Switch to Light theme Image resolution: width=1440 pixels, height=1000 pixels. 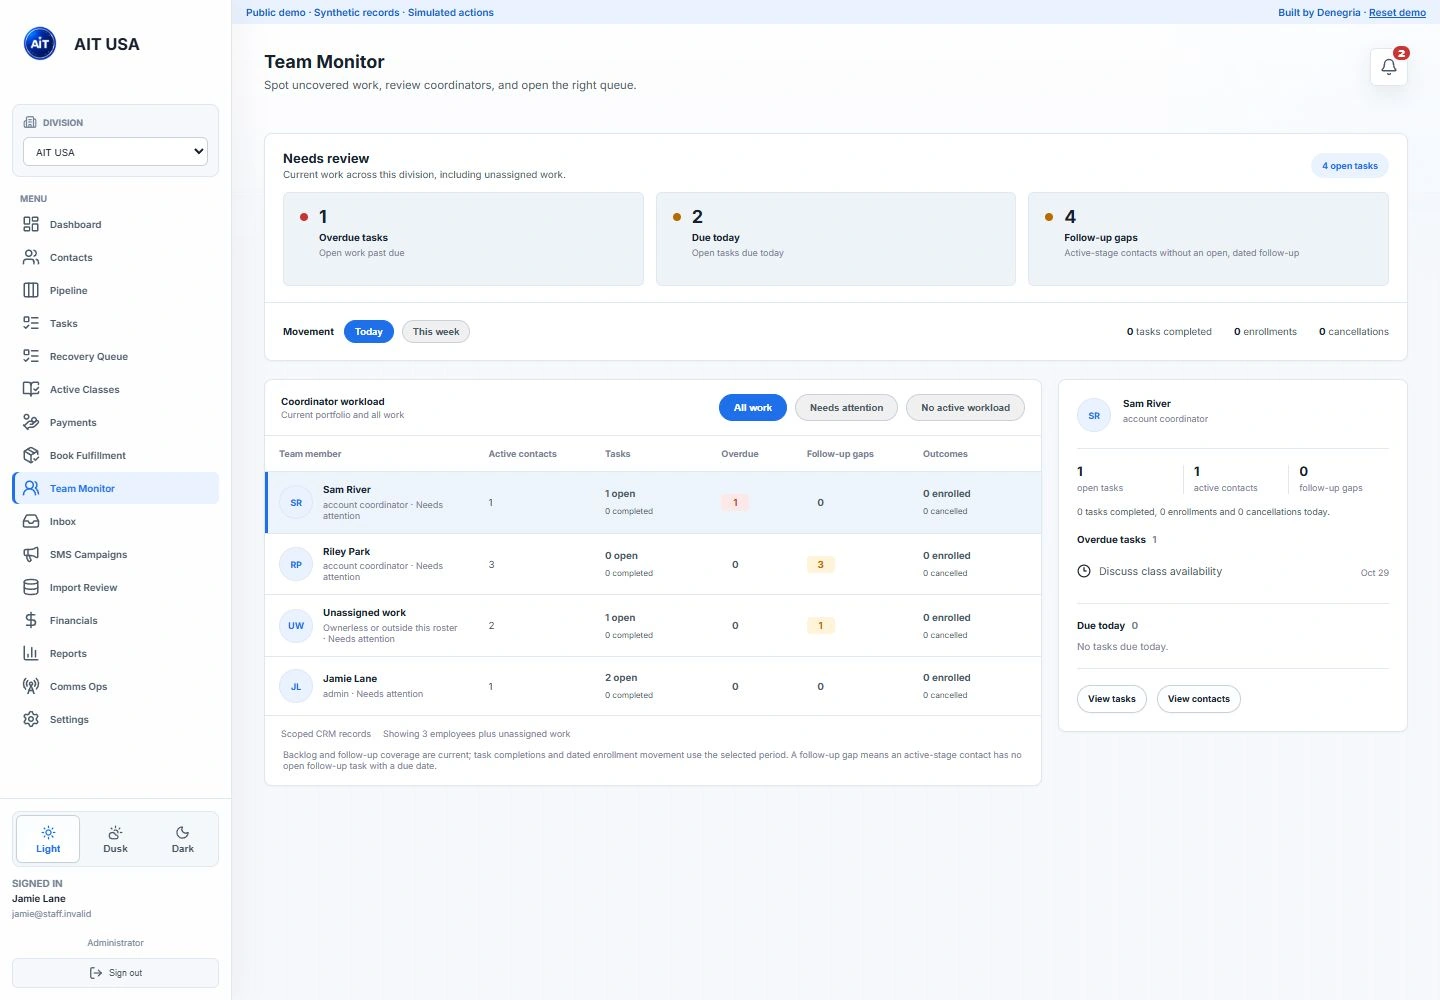(48, 839)
